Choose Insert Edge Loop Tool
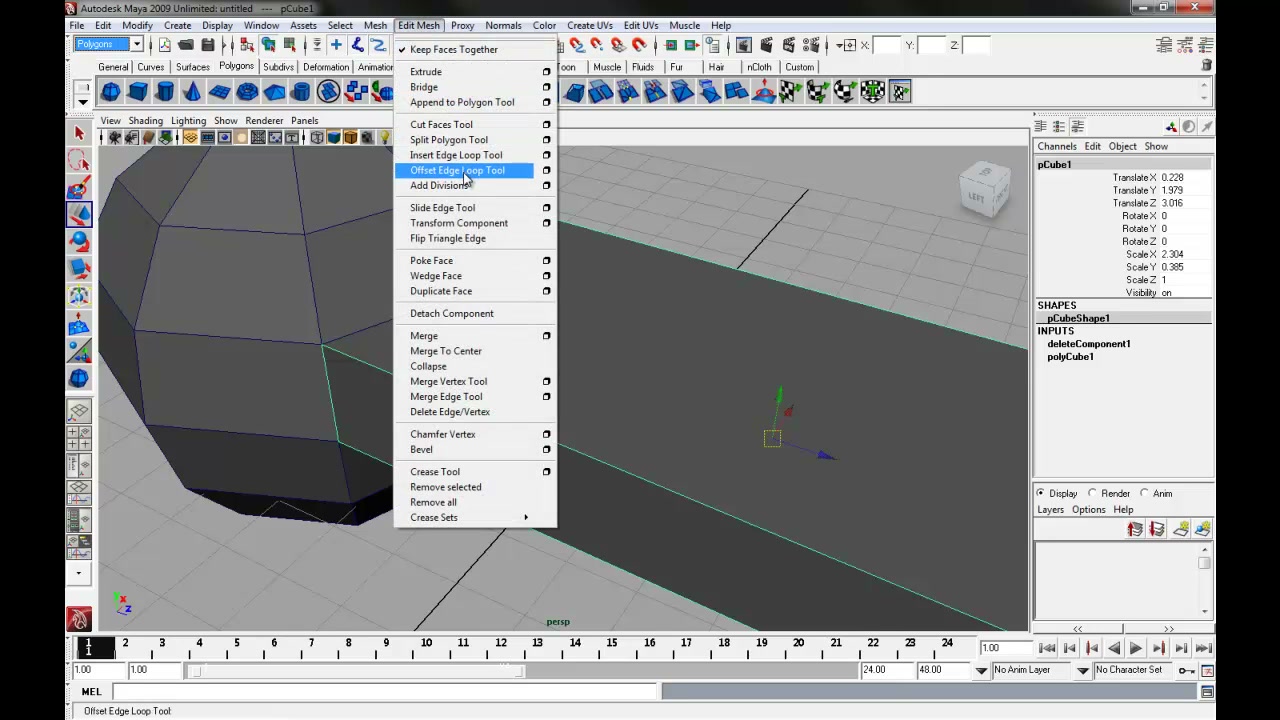This screenshot has height=720, width=1280. 456,155
